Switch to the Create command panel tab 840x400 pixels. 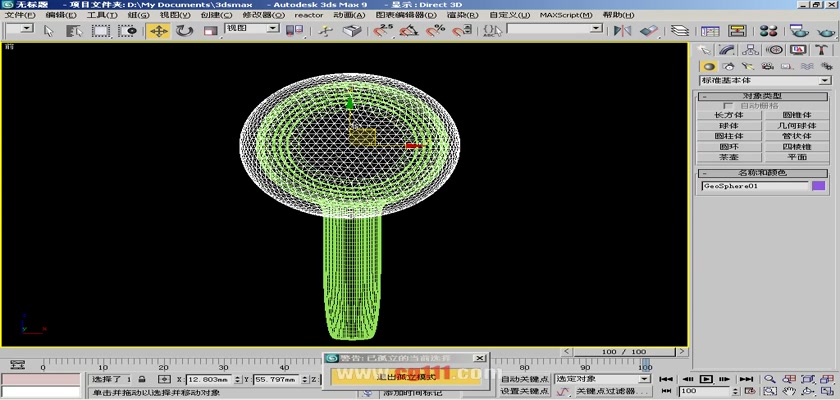tap(704, 50)
